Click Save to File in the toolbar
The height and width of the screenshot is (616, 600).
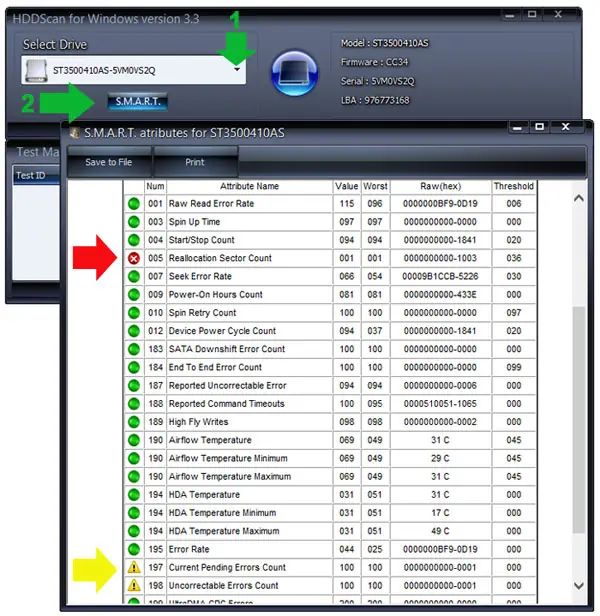pos(109,162)
